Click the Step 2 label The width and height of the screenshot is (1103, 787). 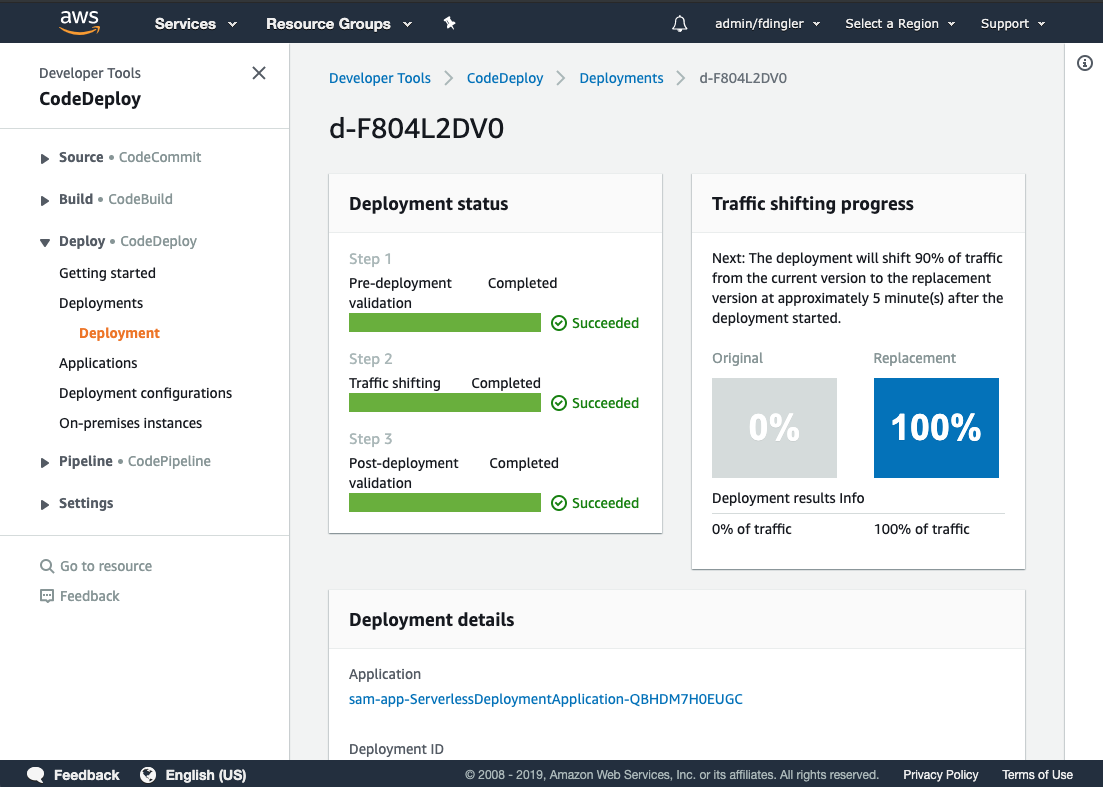click(x=371, y=359)
